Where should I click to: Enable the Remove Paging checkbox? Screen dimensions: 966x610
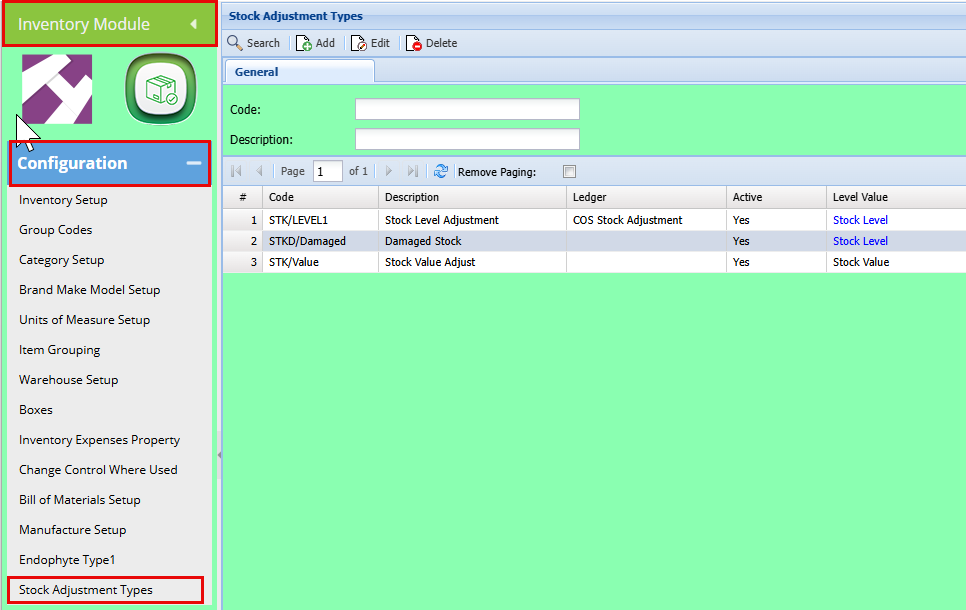[x=570, y=171]
